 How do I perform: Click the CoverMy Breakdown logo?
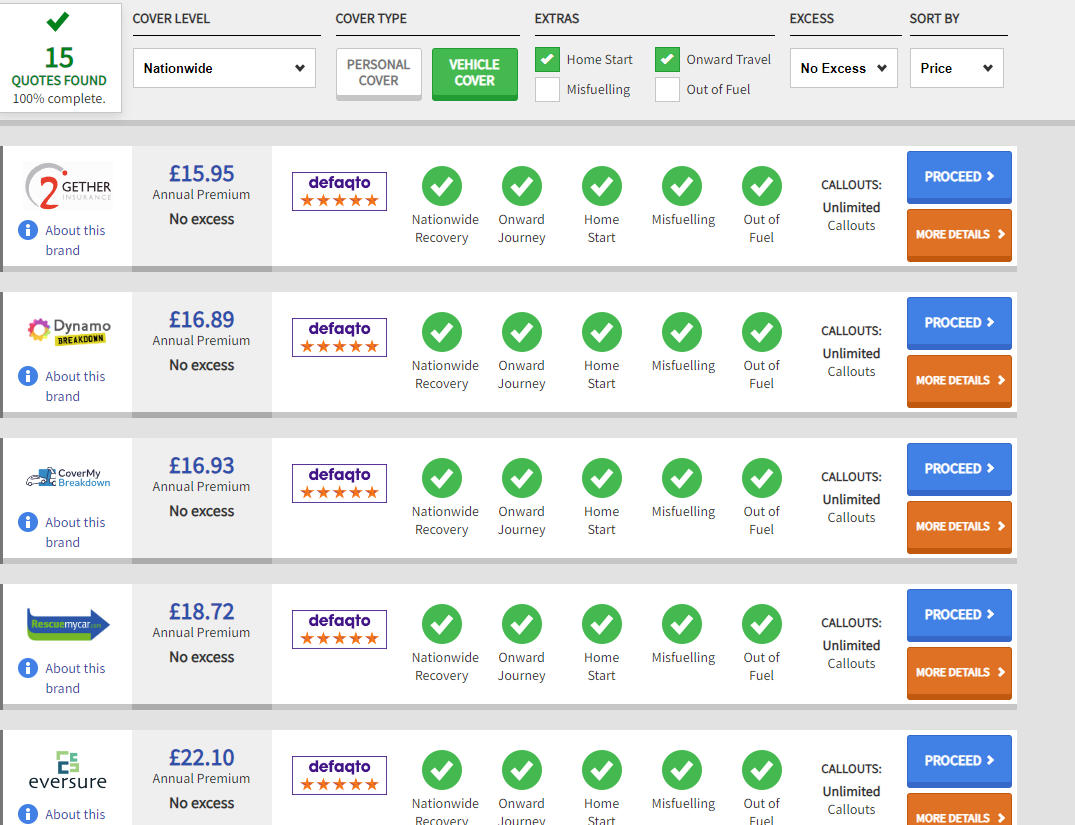(67, 478)
